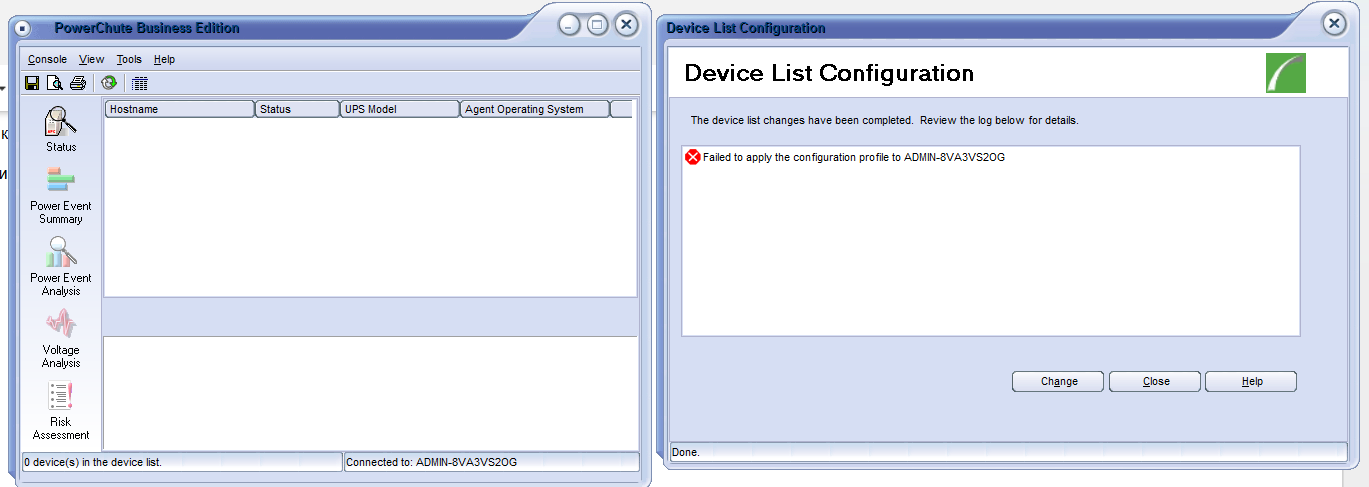Open the Tools menu
Screen dimensions: 1369x487
point(129,60)
